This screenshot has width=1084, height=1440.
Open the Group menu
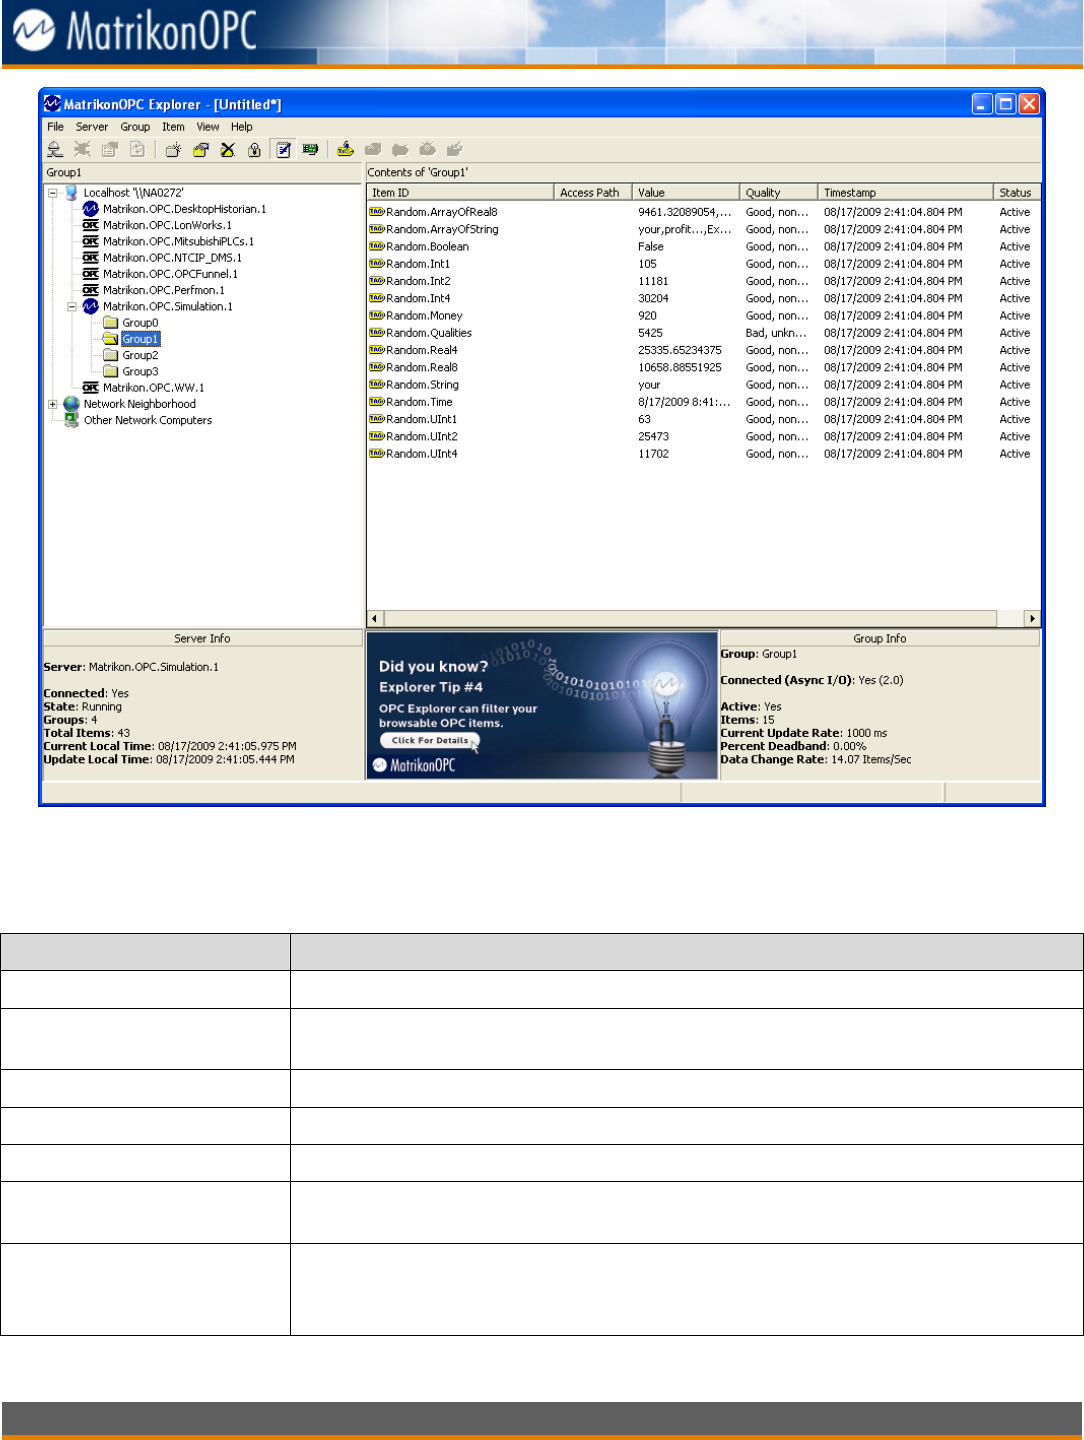[x=135, y=127]
